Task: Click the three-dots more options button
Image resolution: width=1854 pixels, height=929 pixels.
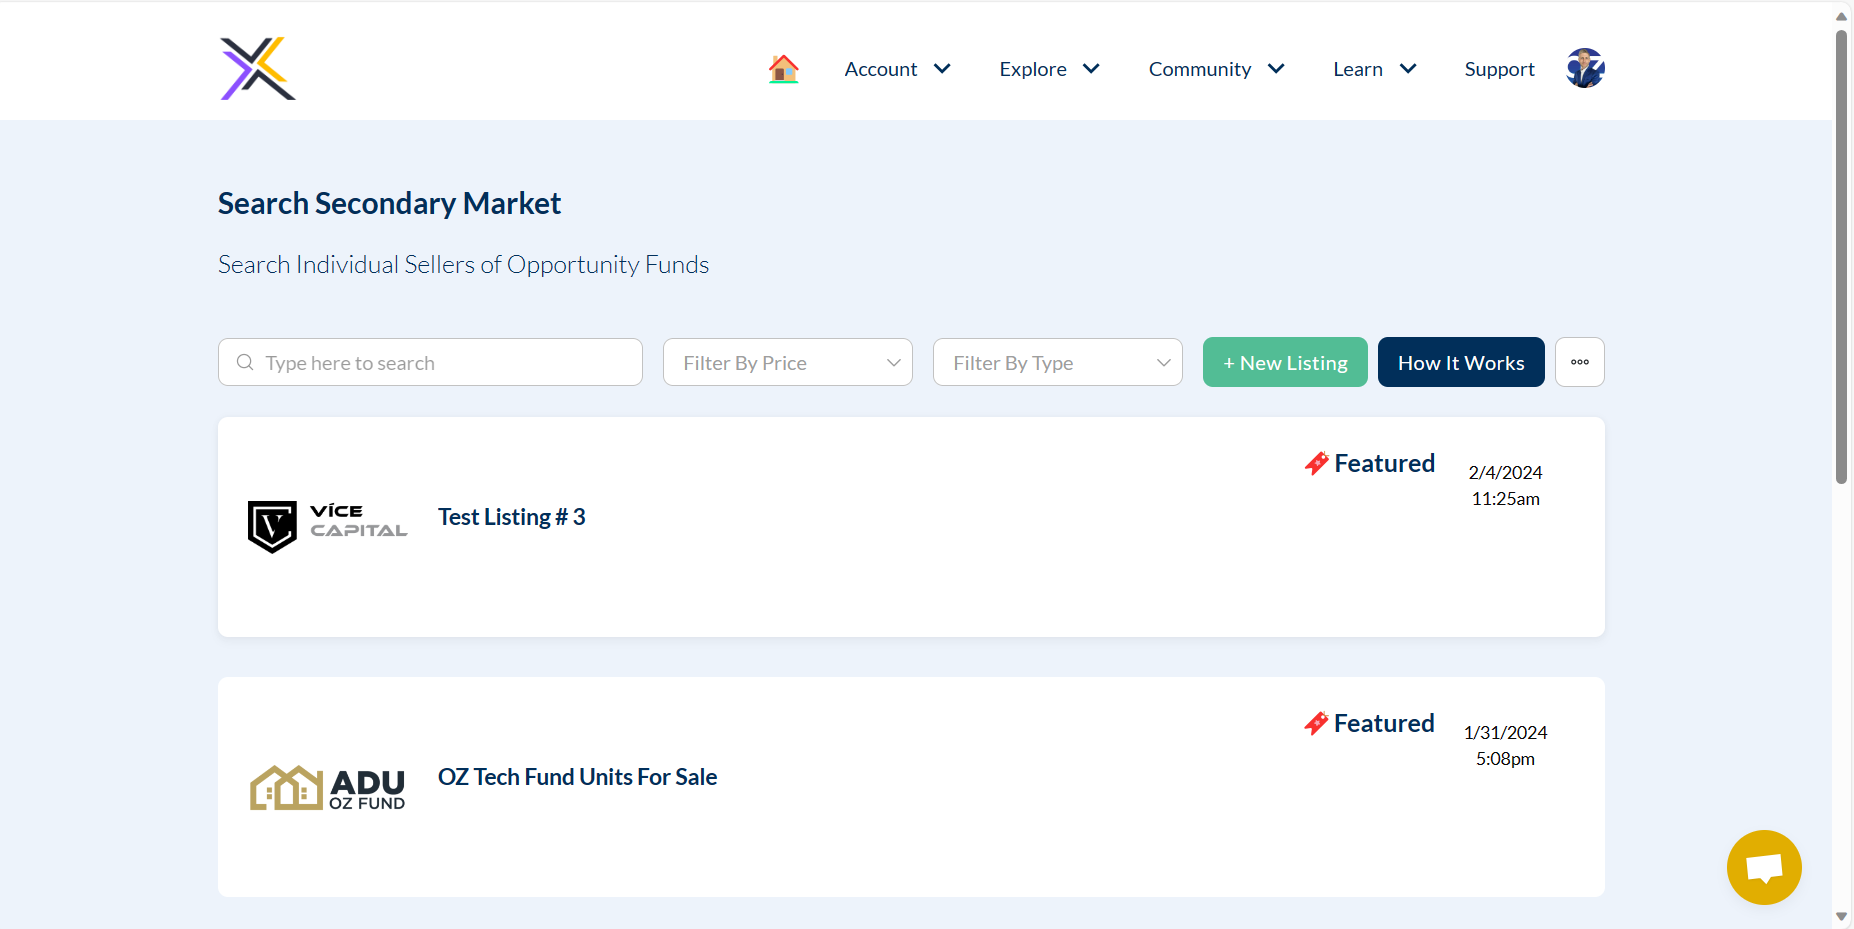Action: coord(1579,362)
